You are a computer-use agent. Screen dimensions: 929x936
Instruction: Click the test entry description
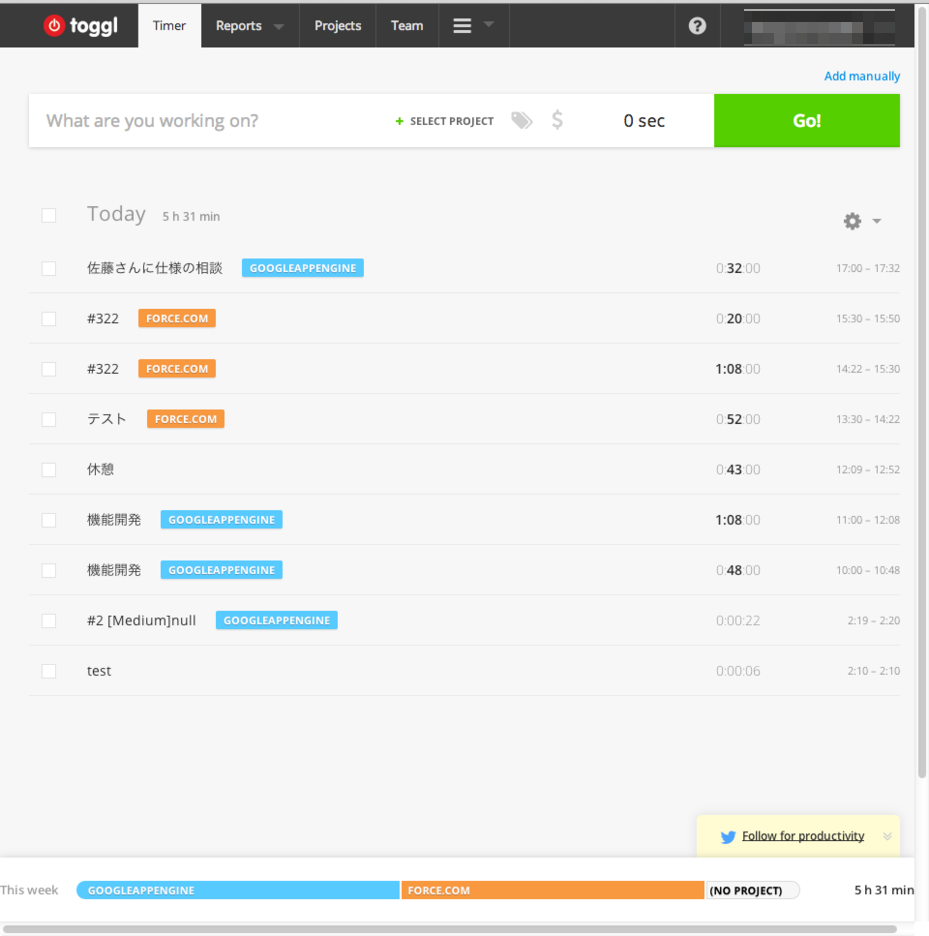point(99,671)
